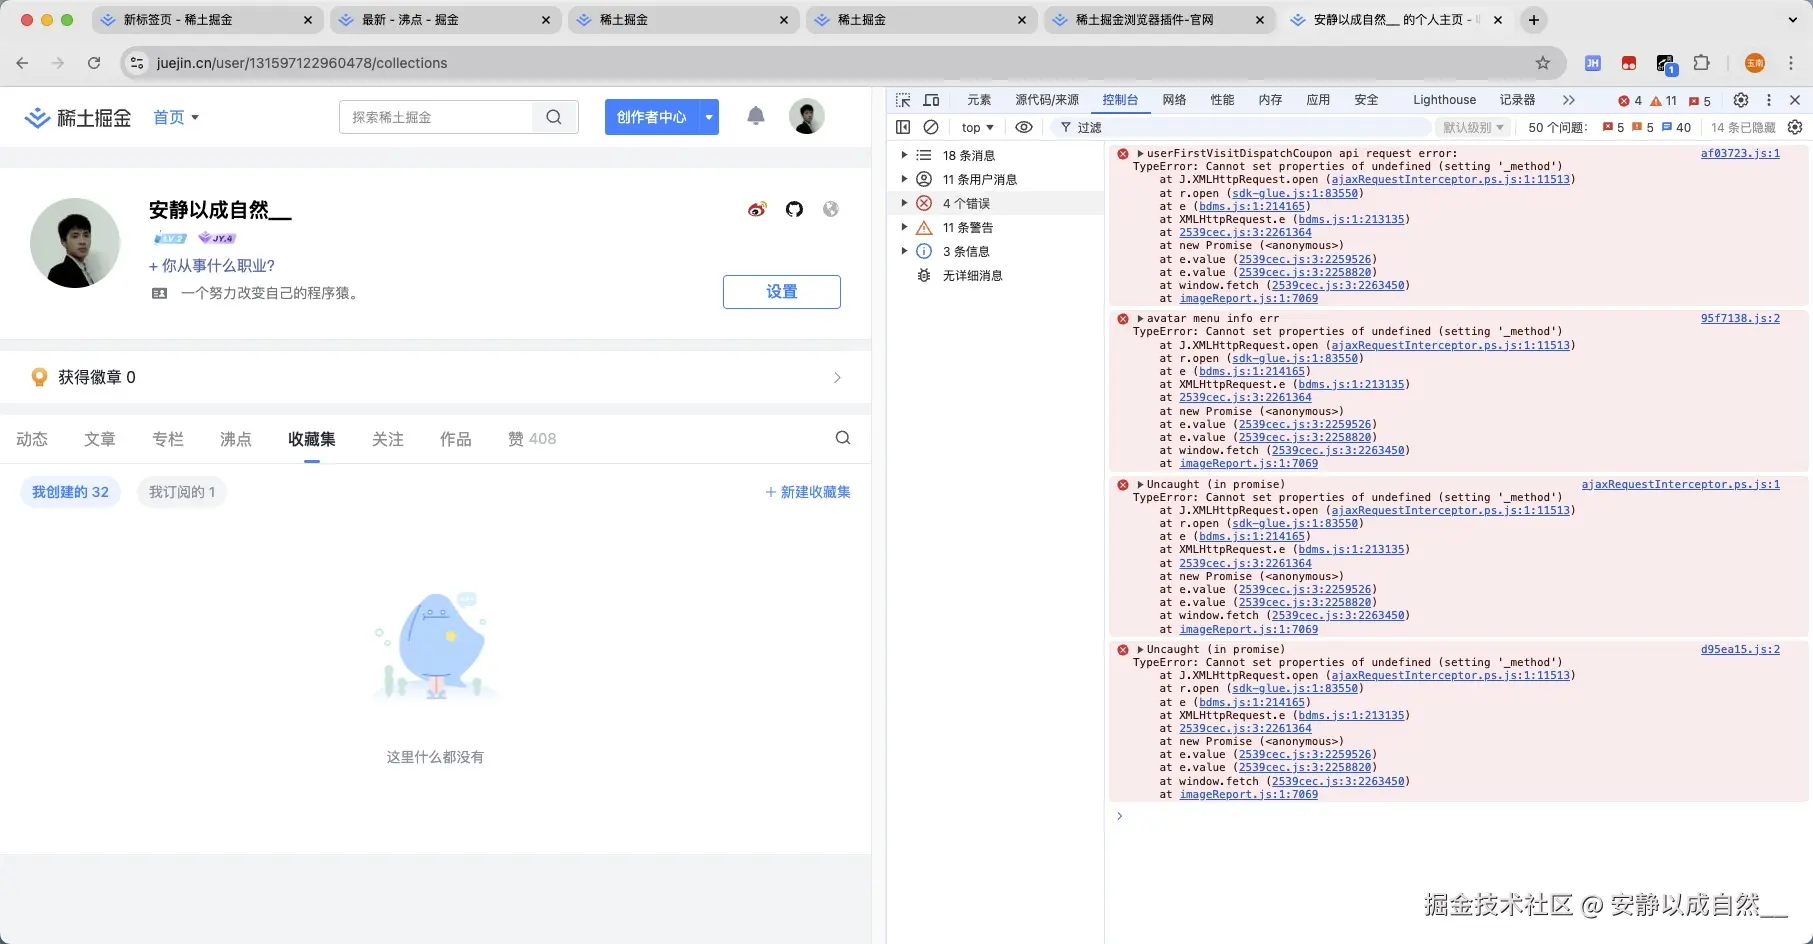Viewport: 1813px width, 944px height.
Task: Toggle live expression eye icon
Action: click(1024, 127)
